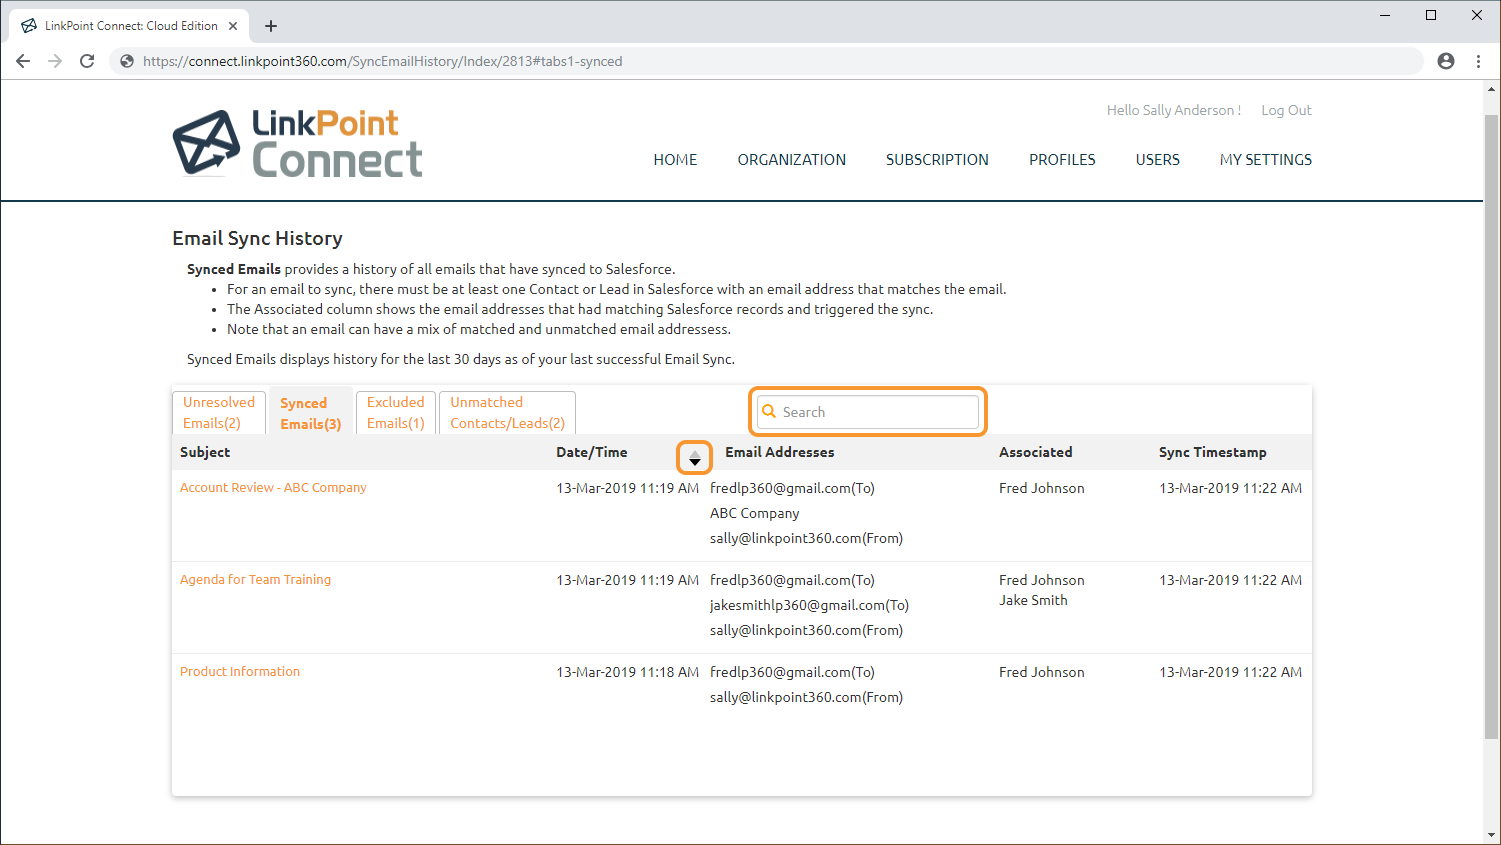Open MY SETTINGS menu item
The height and width of the screenshot is (845, 1501).
1266,160
